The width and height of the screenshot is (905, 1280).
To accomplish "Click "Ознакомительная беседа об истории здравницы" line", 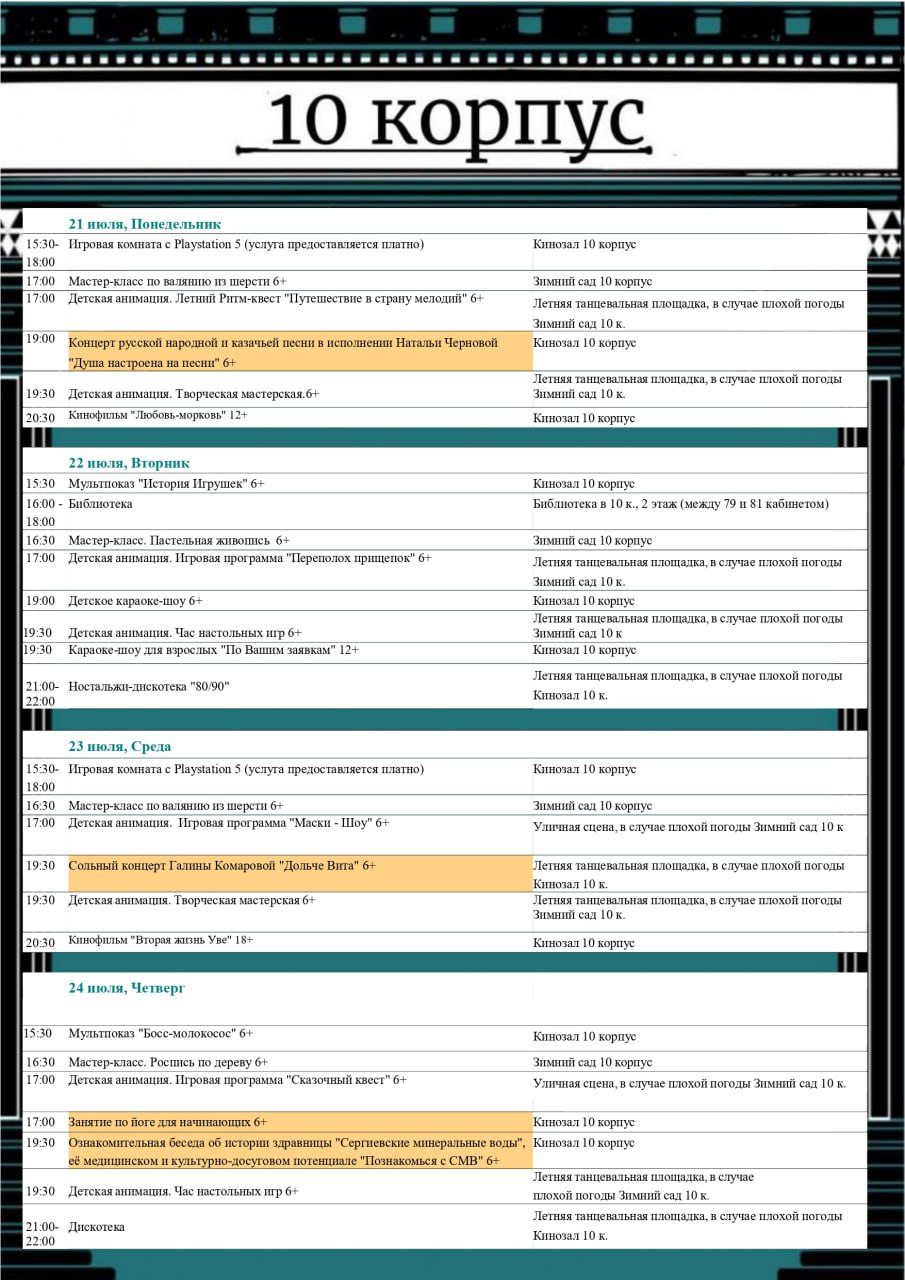I will (x=297, y=1142).
